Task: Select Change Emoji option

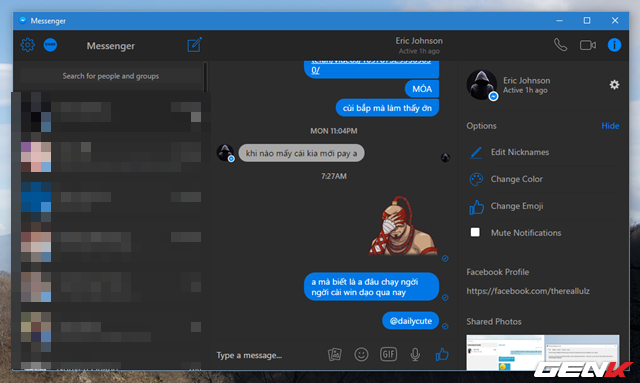Action: coord(517,206)
